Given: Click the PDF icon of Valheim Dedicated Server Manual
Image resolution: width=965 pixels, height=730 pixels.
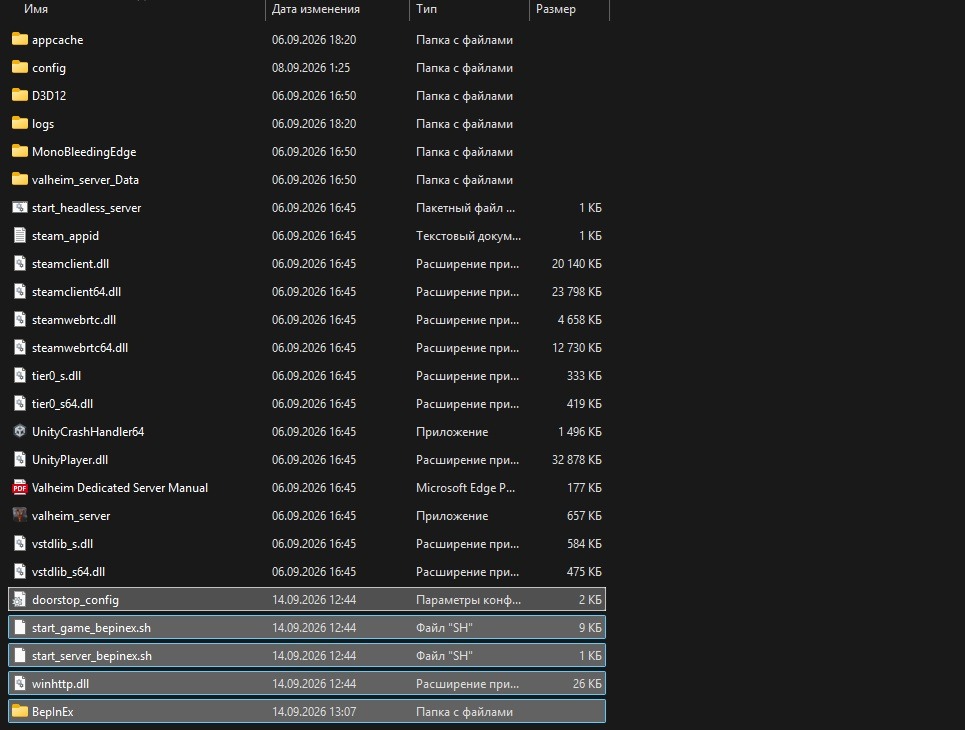Looking at the screenshot, I should (20, 487).
